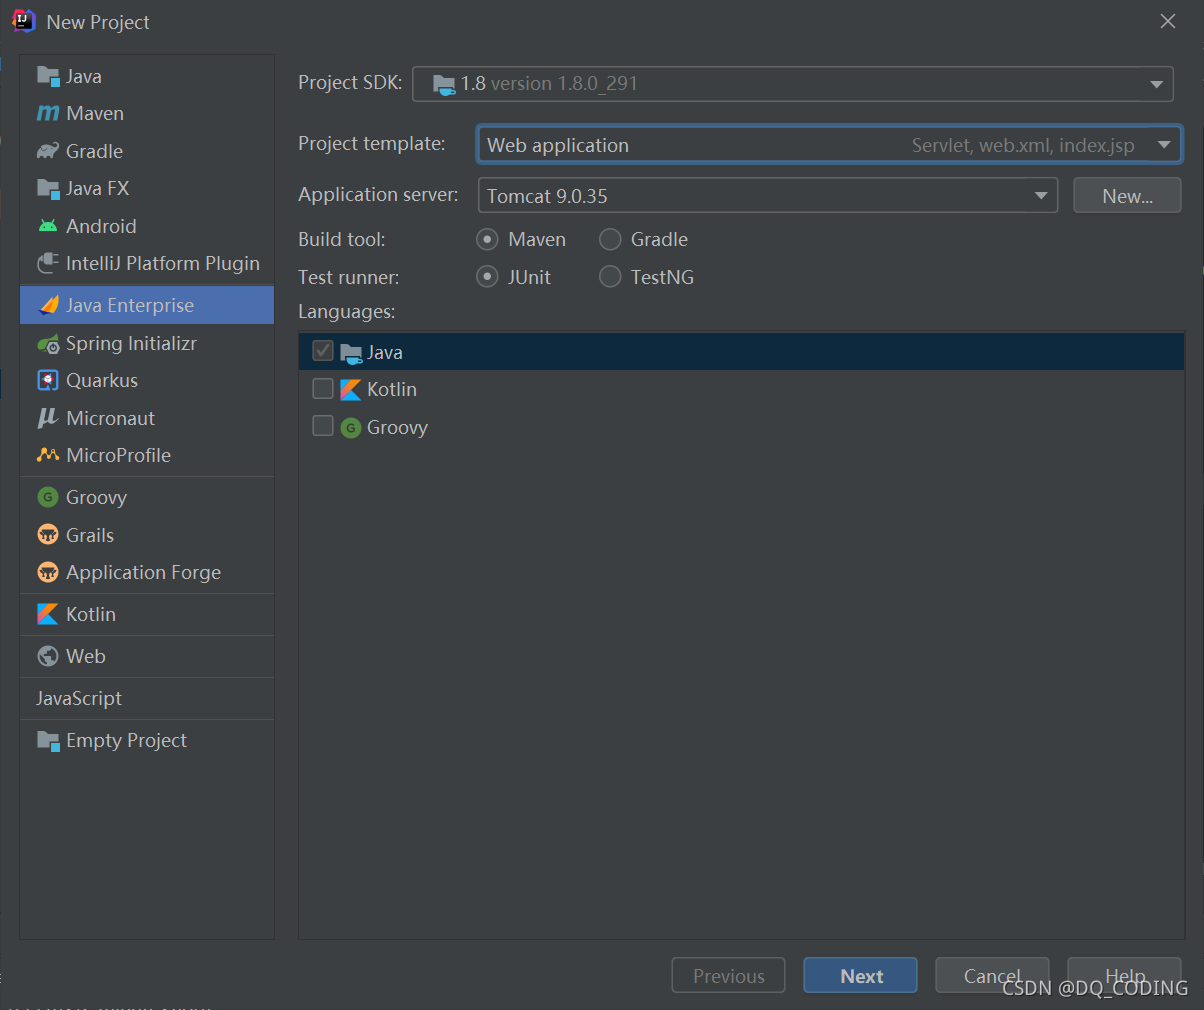Click the Java FX folder icon
1204x1010 pixels.
[x=48, y=189]
